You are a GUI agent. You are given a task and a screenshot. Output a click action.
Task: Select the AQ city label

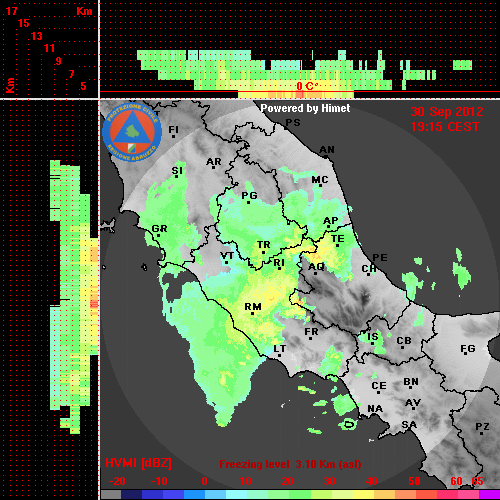[x=316, y=266]
